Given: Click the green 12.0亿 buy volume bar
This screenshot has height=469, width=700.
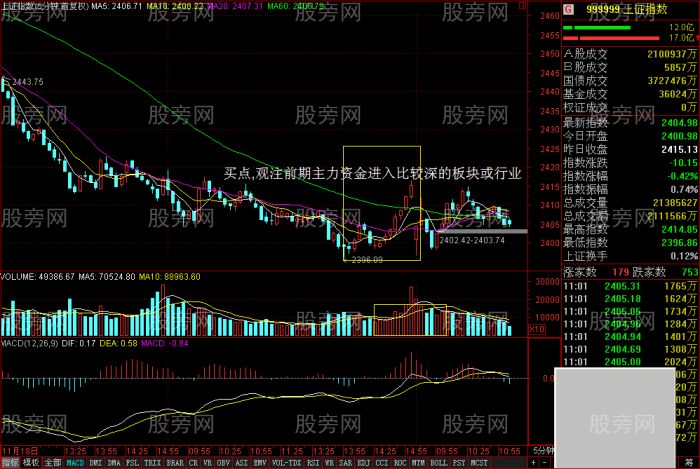Looking at the screenshot, I should coord(597,28).
